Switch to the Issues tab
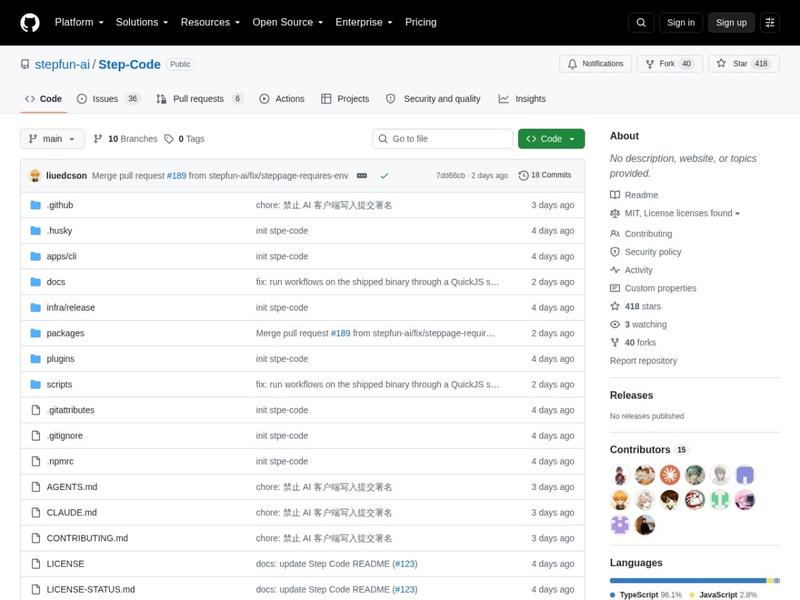This screenshot has height=600, width=800. [108, 99]
